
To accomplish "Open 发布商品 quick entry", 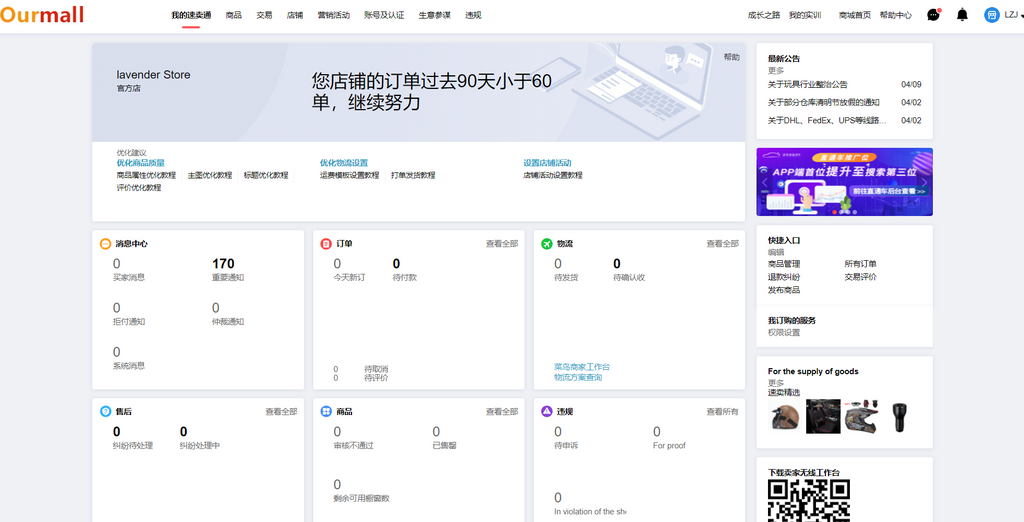I will [784, 290].
